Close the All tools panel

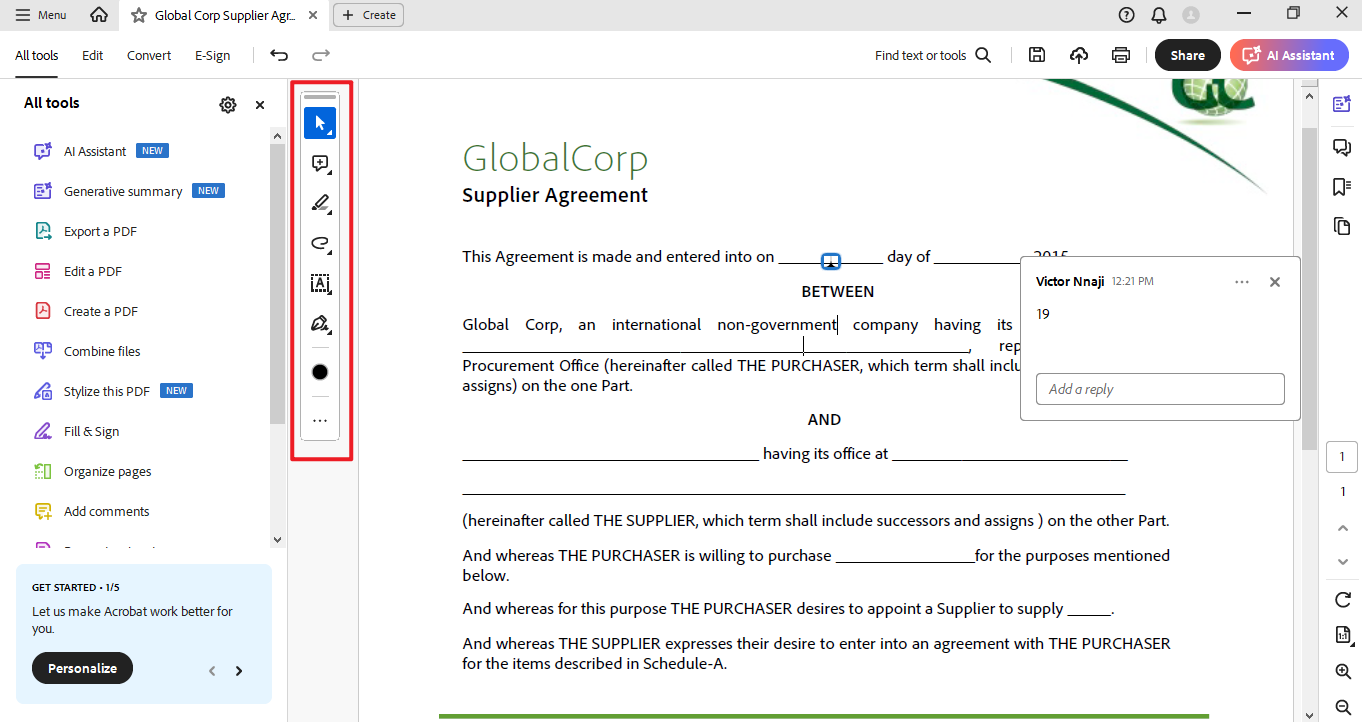point(260,105)
